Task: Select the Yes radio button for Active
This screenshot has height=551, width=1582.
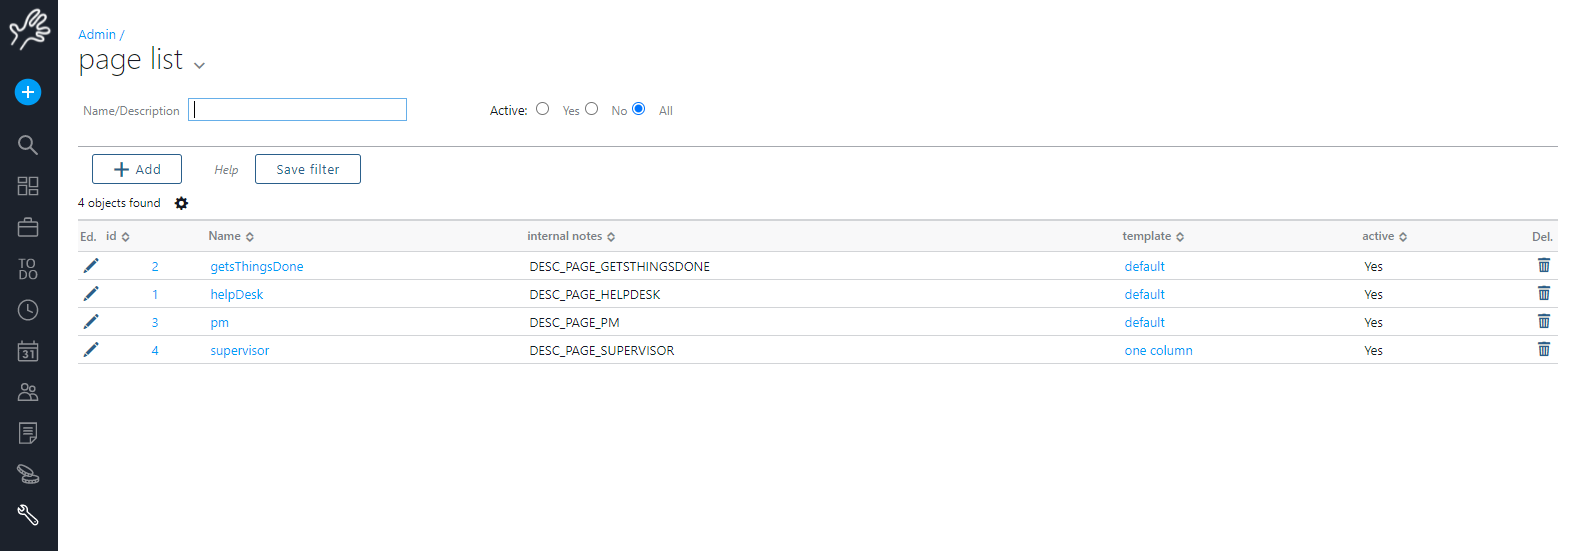Action: coord(543,109)
